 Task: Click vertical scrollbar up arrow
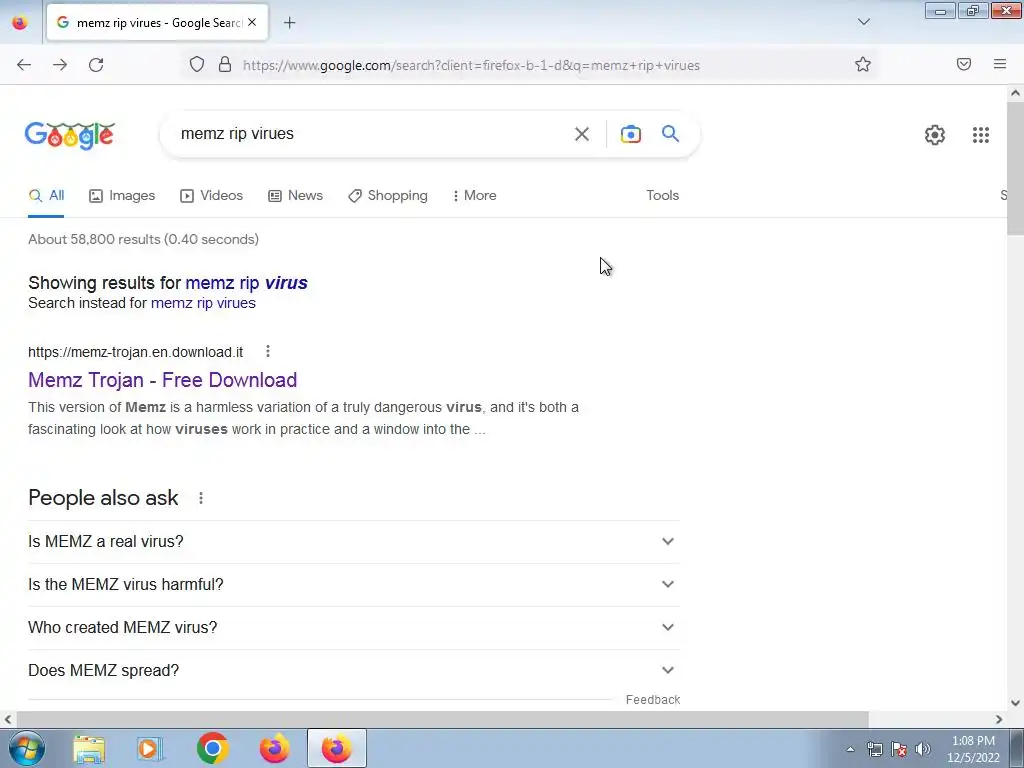(x=1016, y=93)
